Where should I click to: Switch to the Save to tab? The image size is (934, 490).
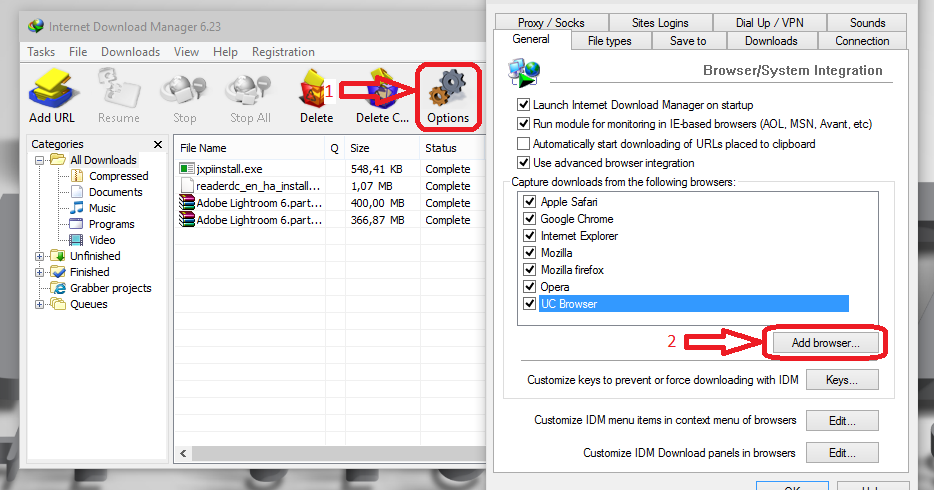tap(689, 40)
